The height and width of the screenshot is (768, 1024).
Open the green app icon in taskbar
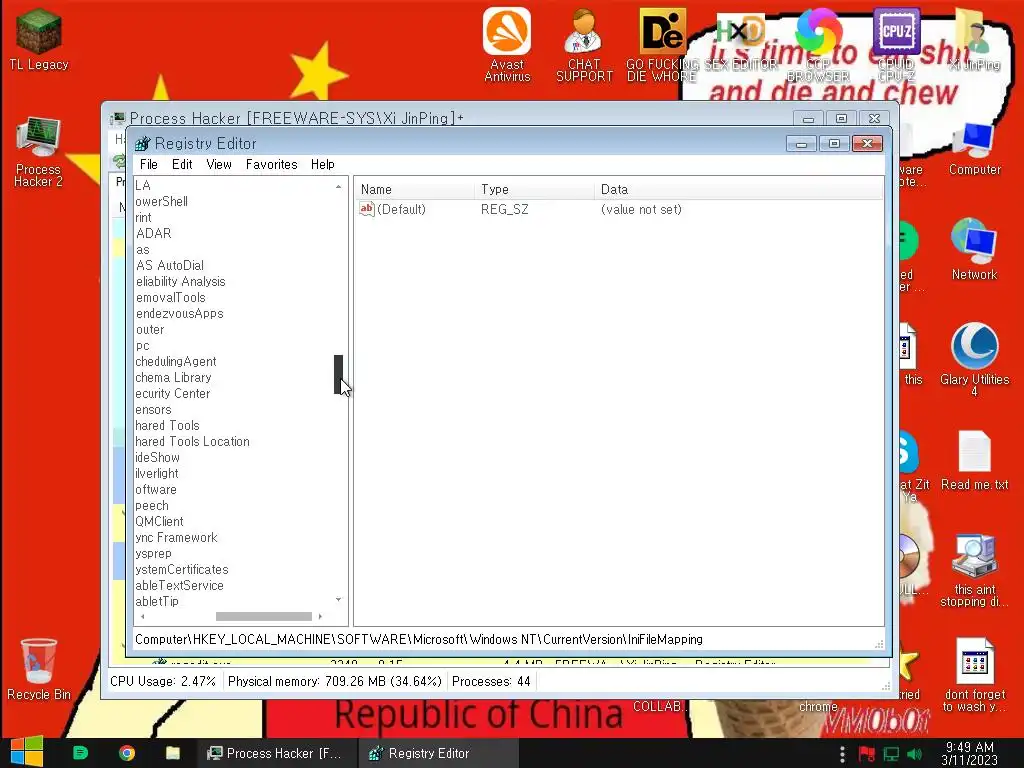tap(80, 753)
